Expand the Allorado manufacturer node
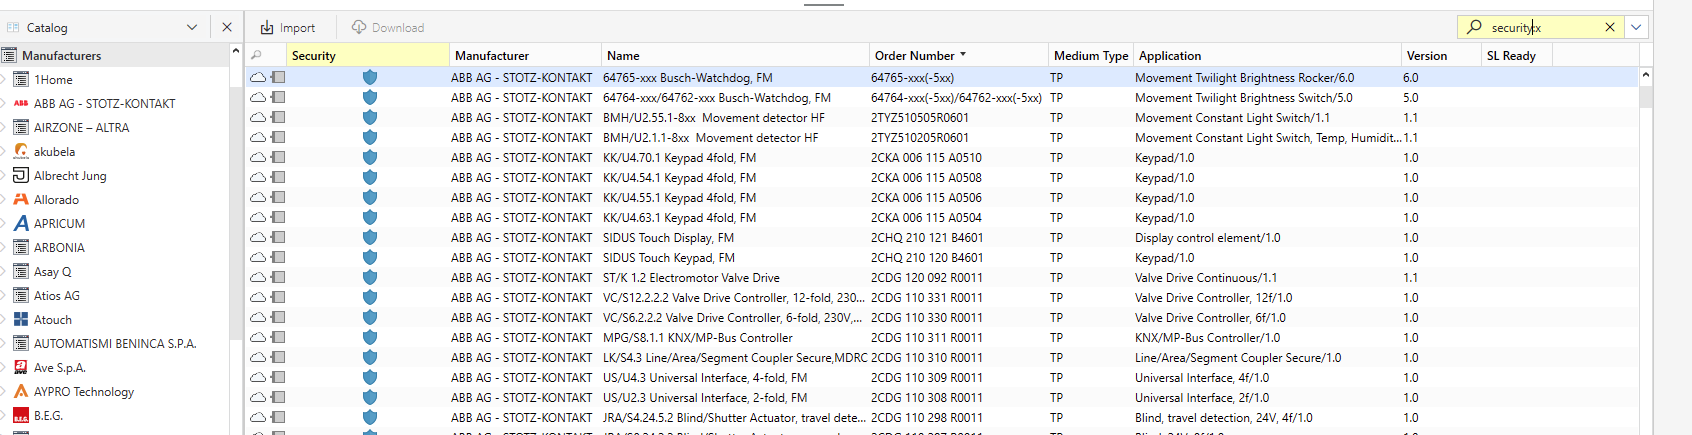Screen dimensions: 1692x435 (x=4, y=200)
